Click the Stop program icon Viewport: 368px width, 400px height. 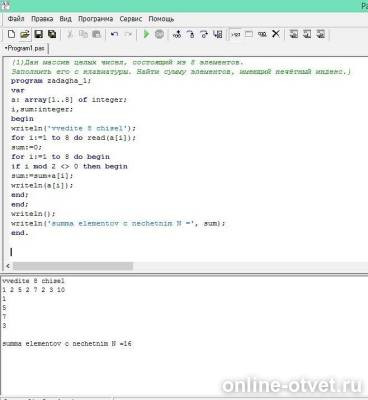159,34
